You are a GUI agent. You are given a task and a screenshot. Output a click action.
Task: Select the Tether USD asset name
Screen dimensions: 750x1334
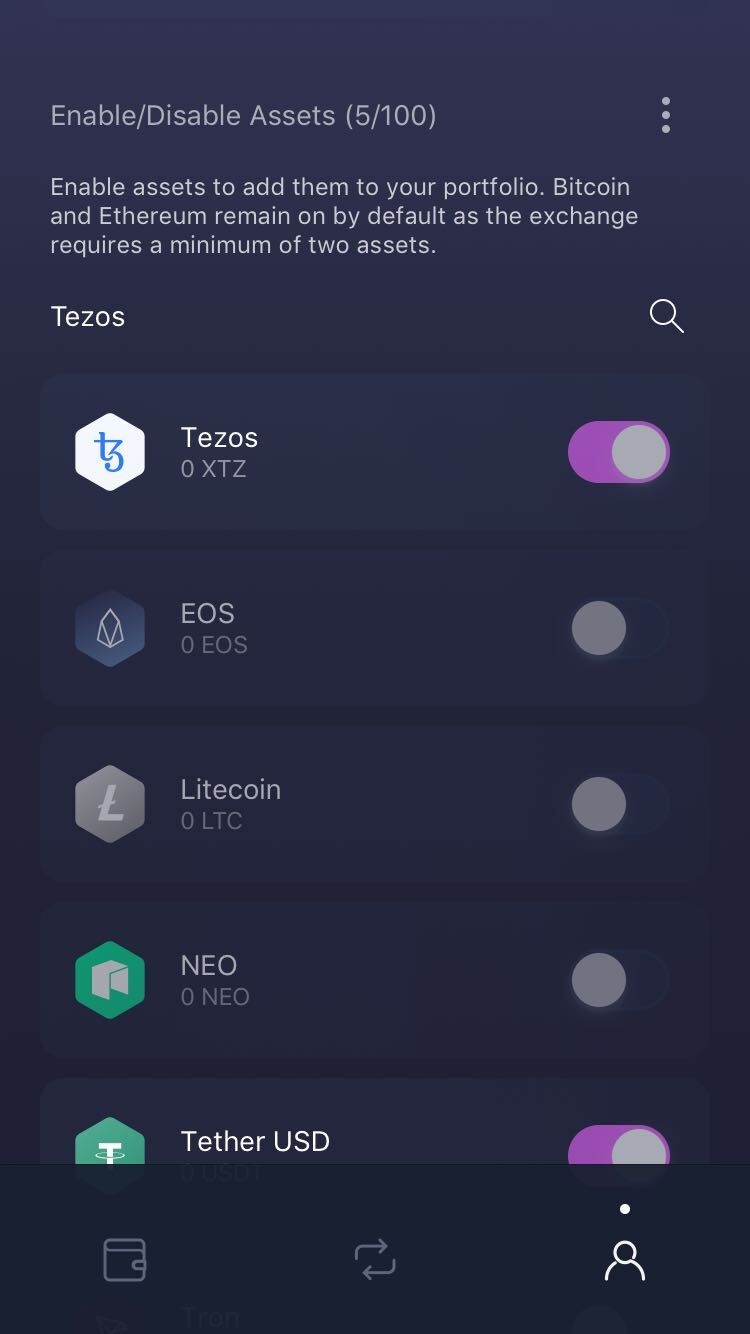tap(255, 1141)
